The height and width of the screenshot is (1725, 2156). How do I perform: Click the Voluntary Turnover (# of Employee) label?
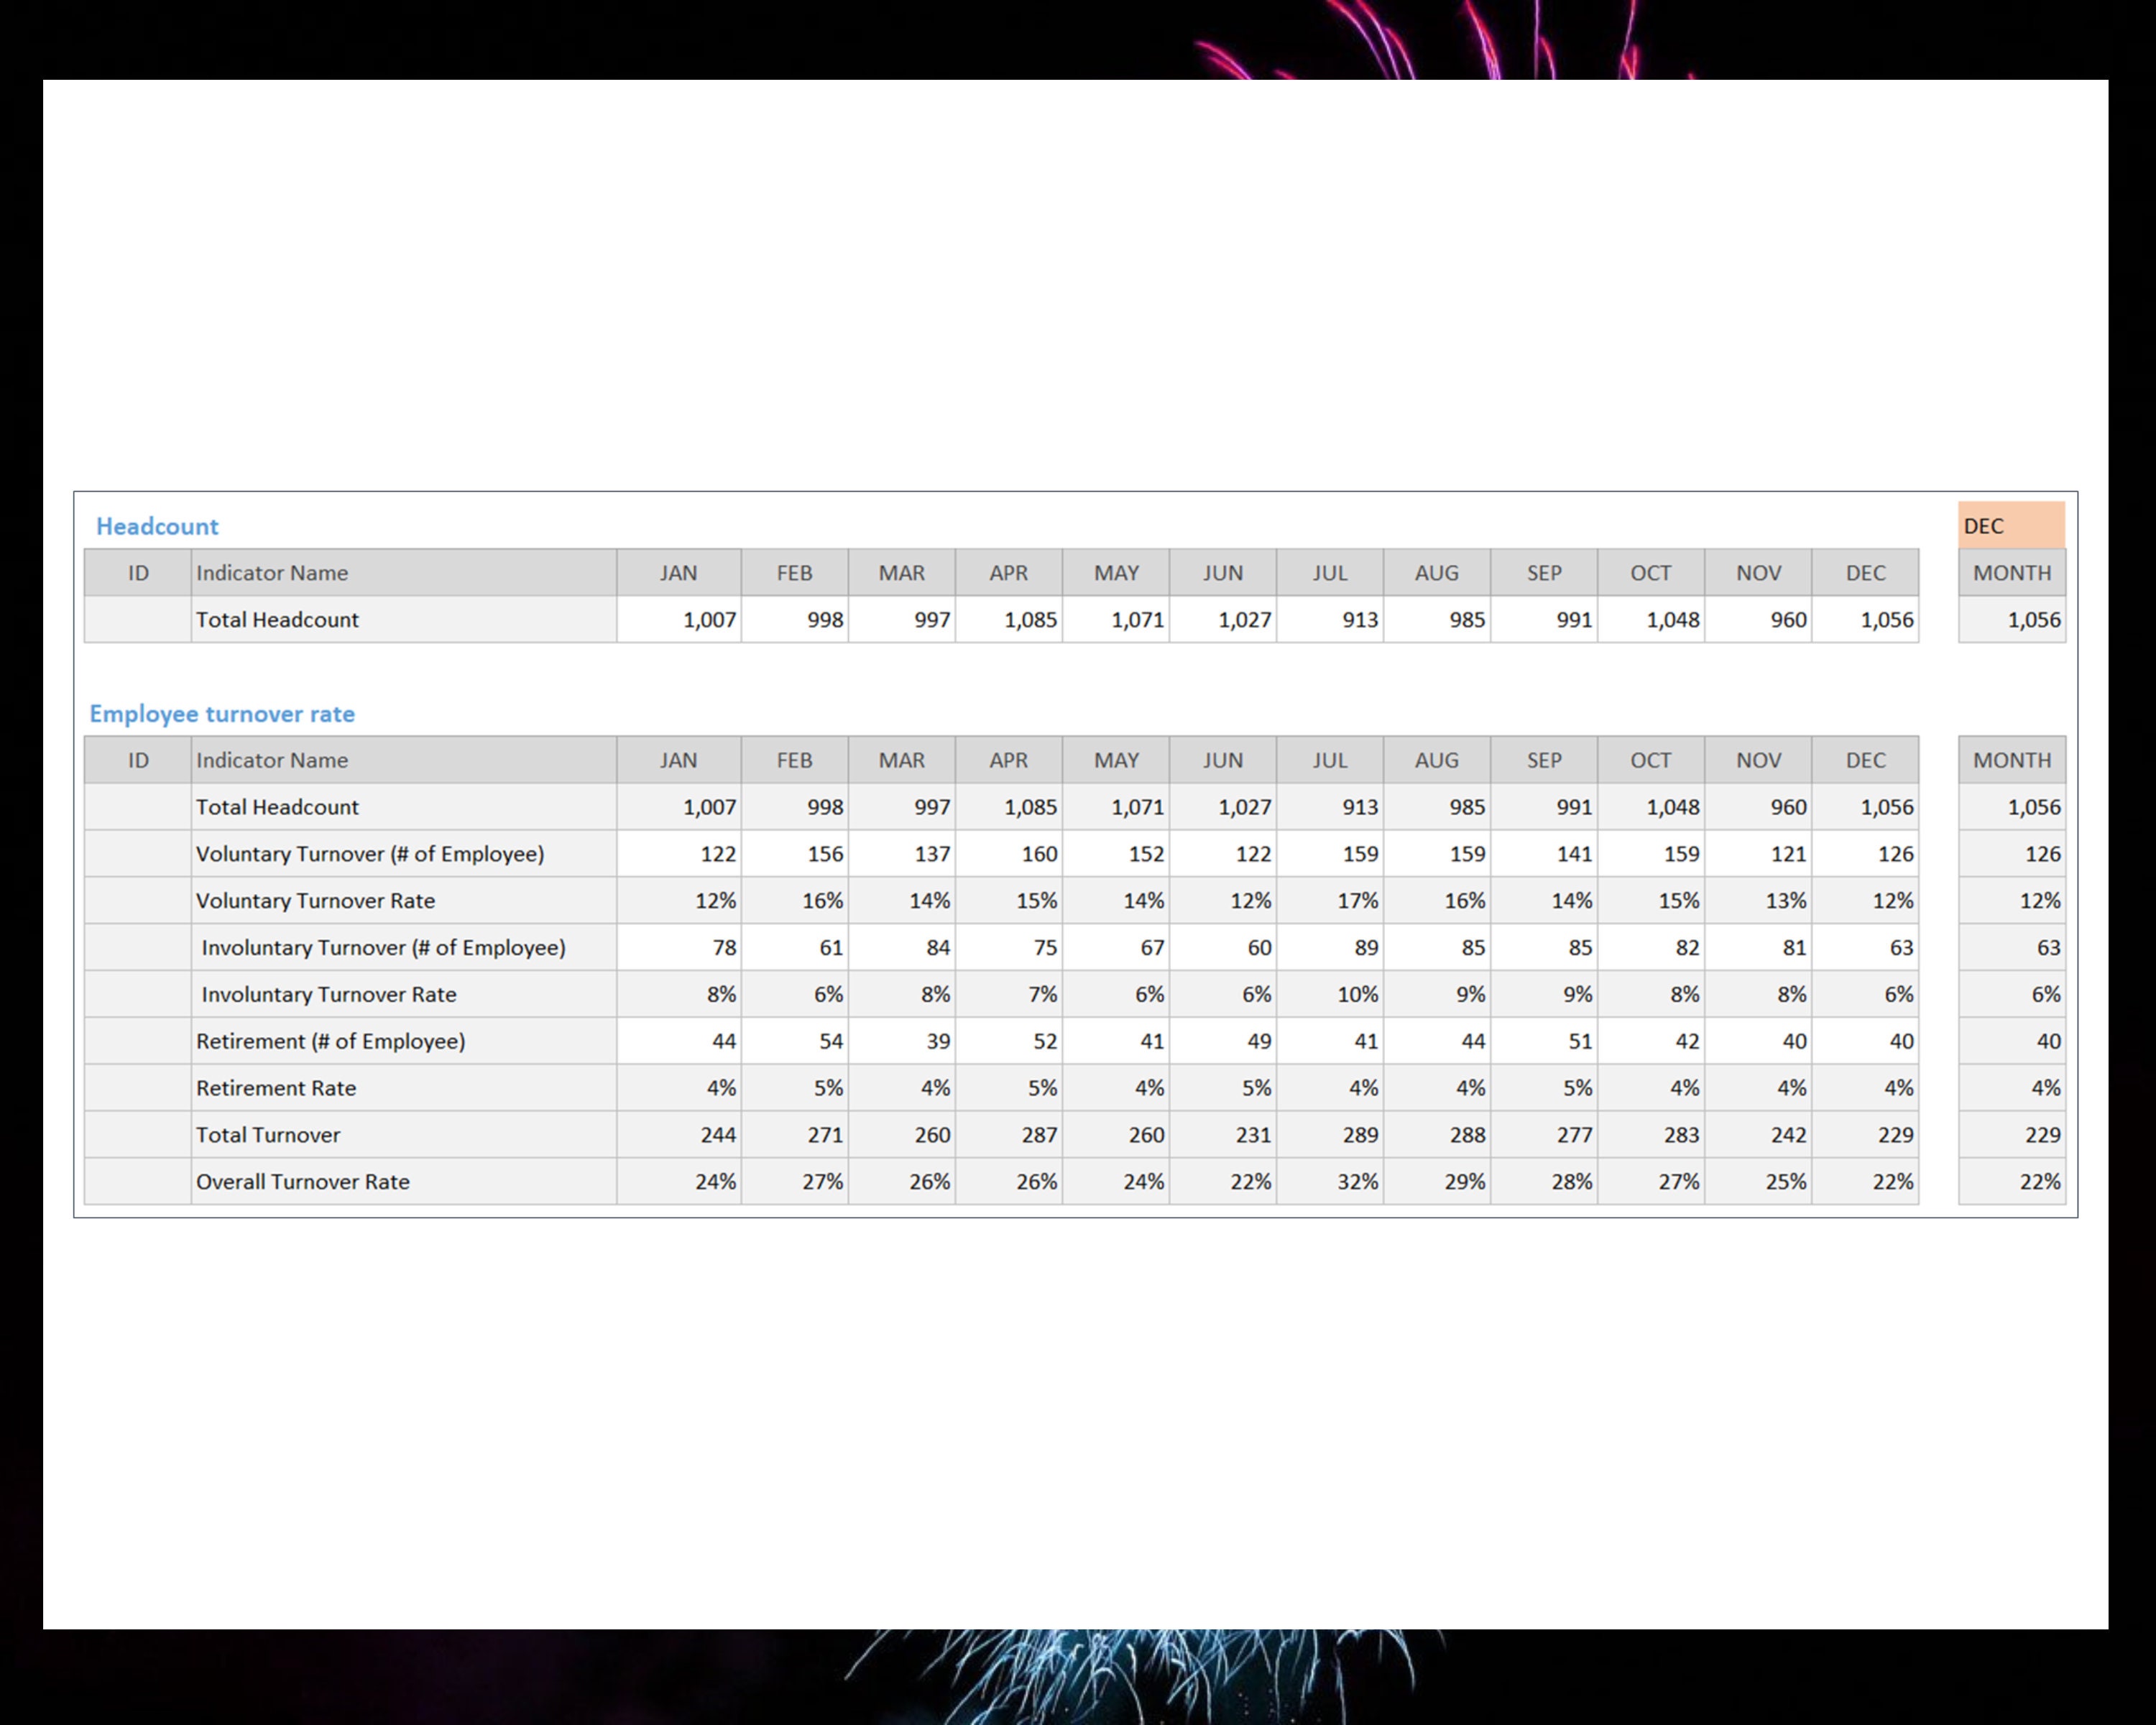coord(370,853)
